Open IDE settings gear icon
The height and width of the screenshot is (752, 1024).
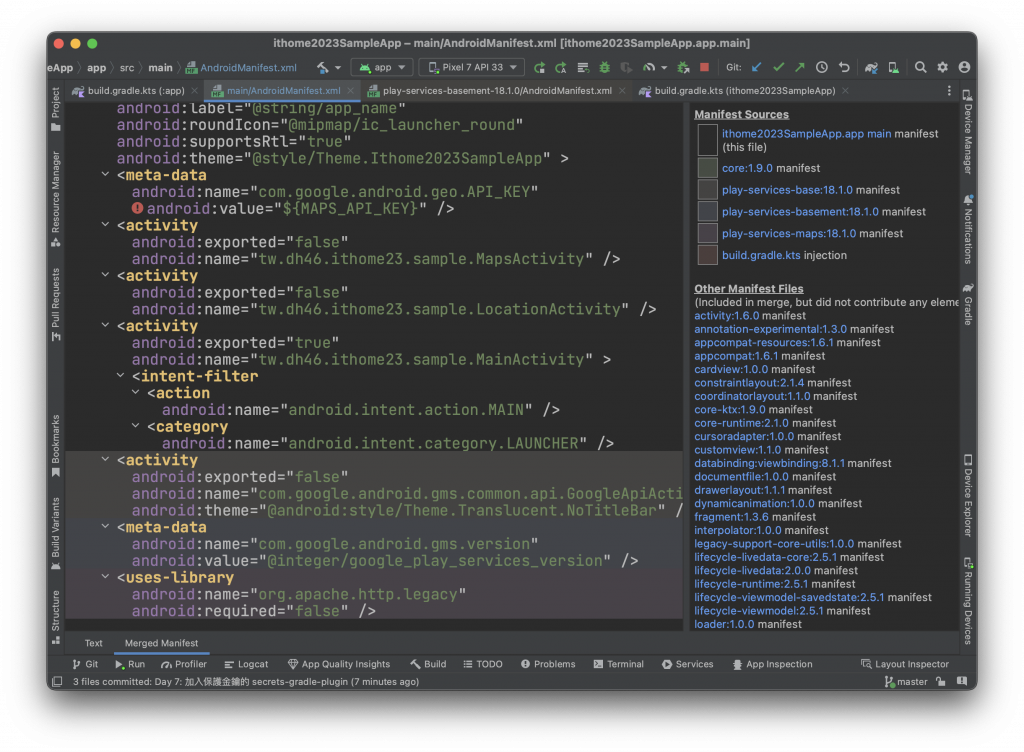point(942,67)
